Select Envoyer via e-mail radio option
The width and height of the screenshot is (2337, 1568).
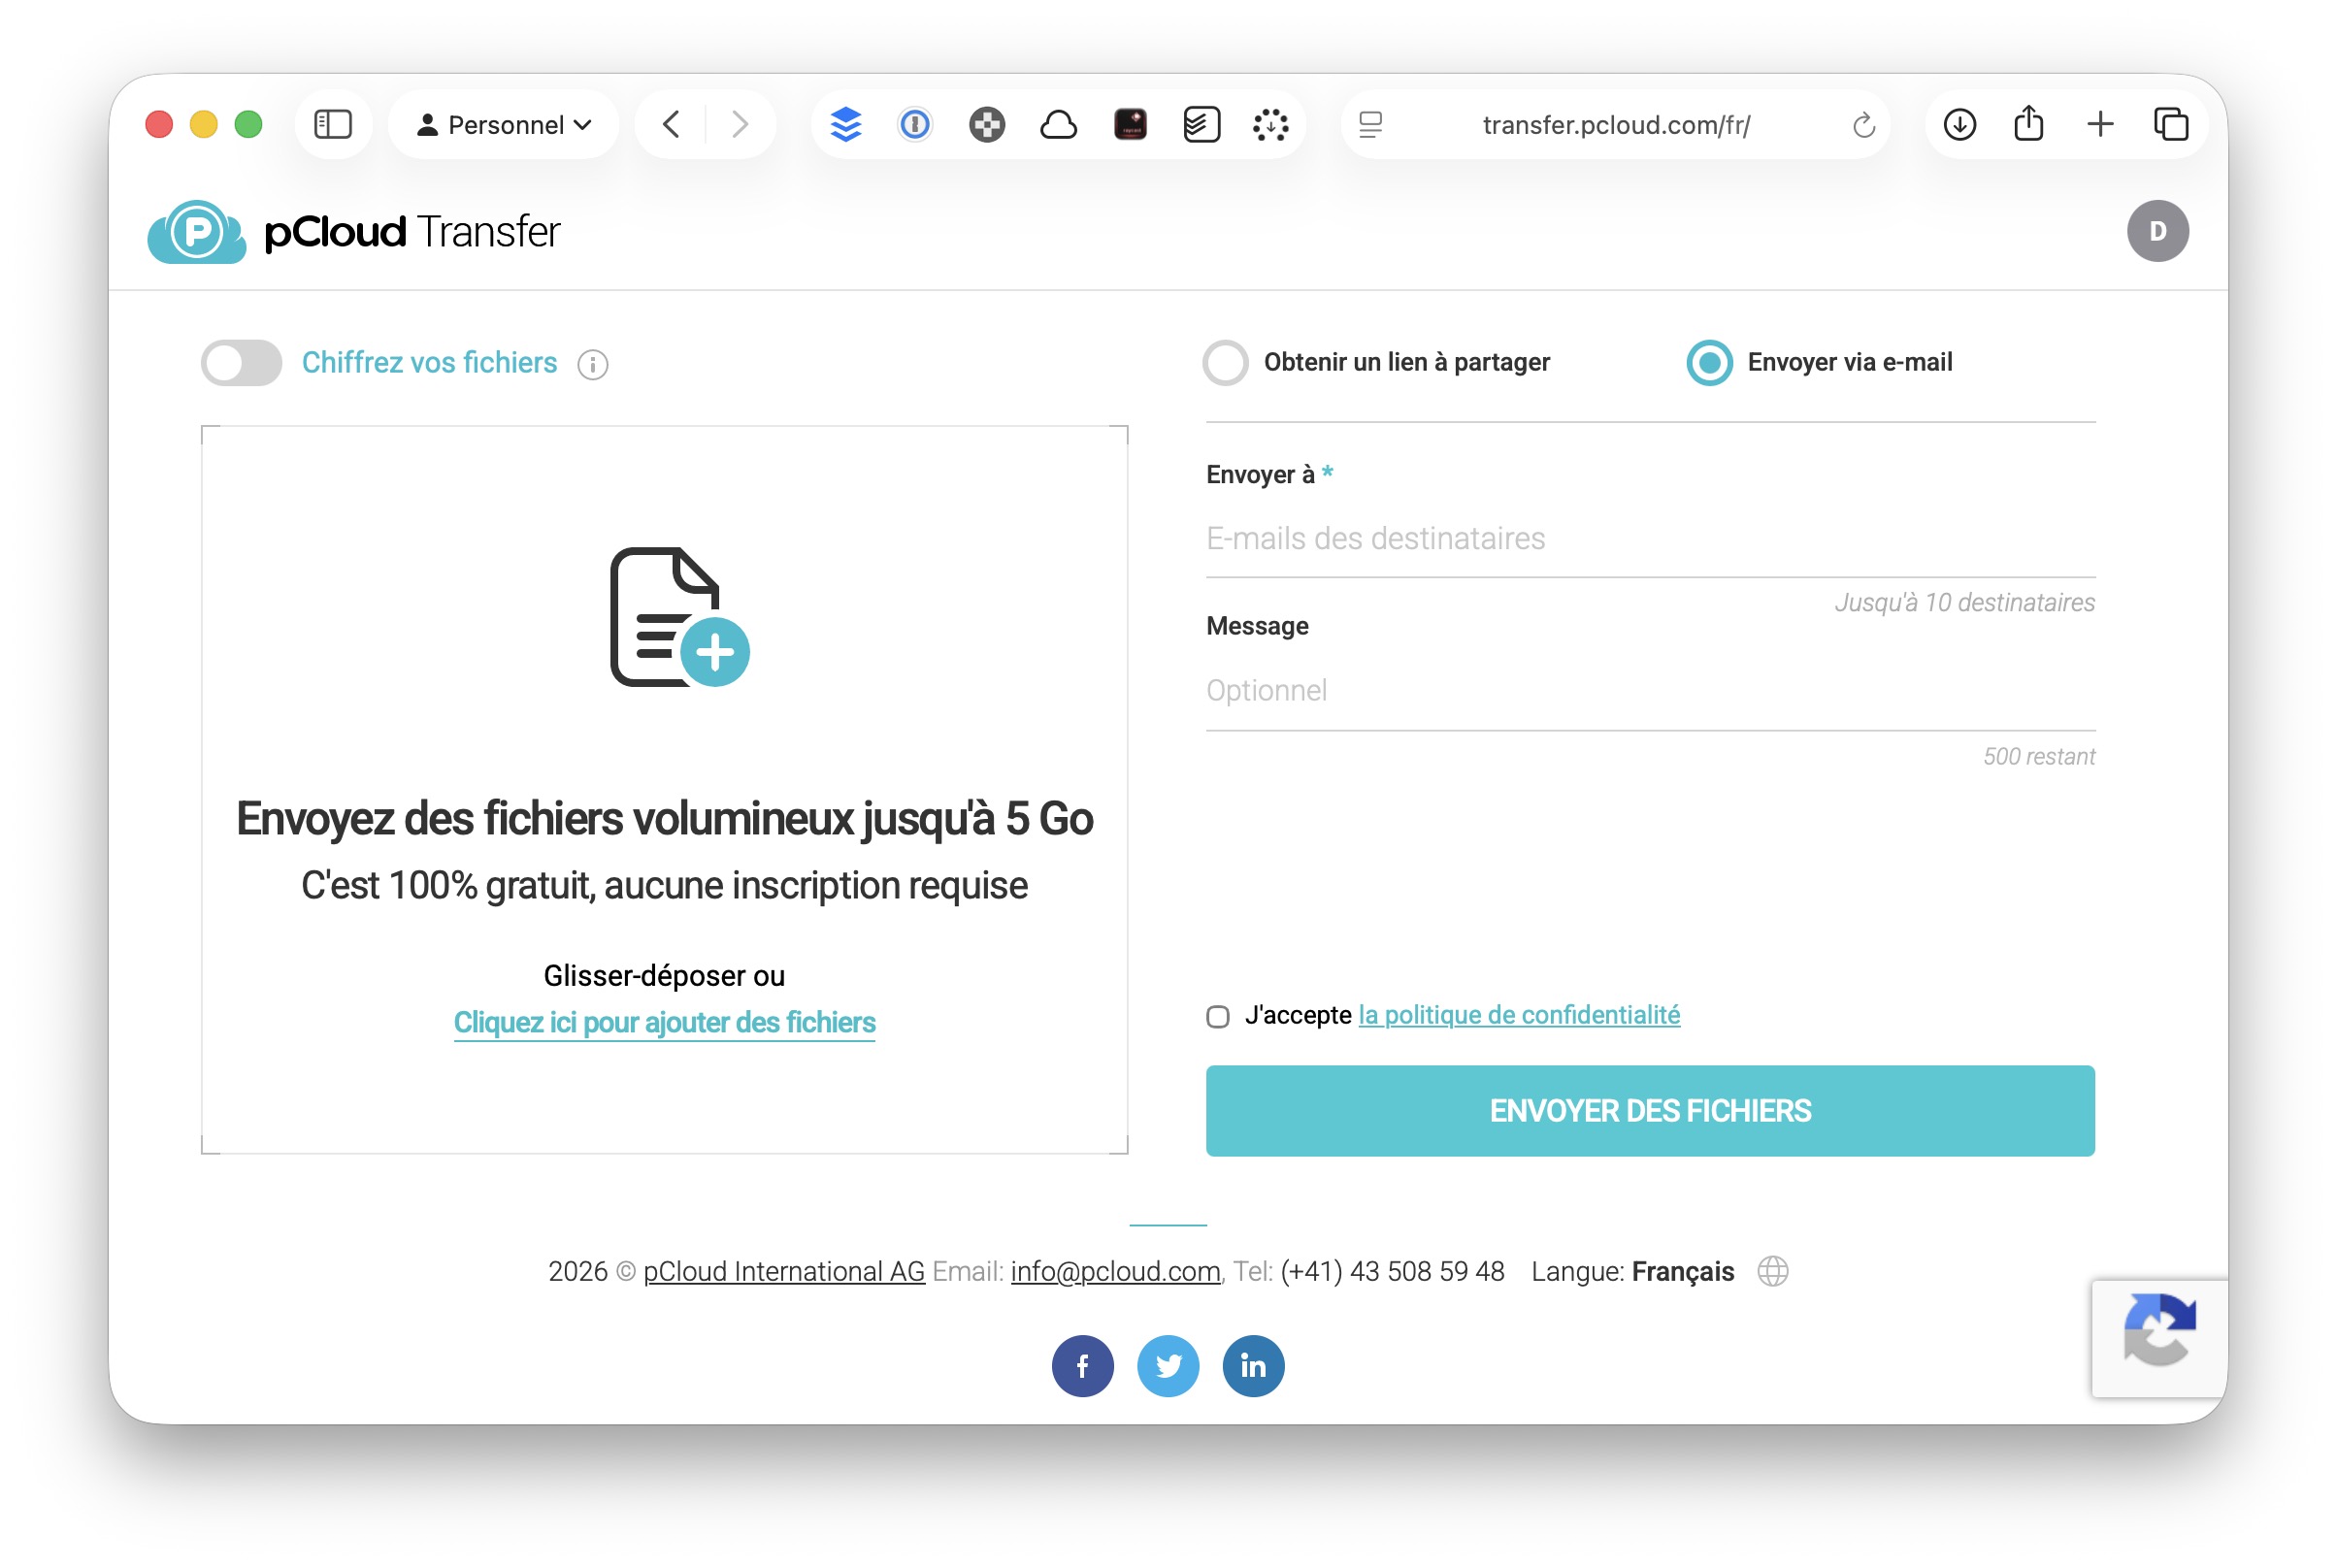[x=1709, y=363]
